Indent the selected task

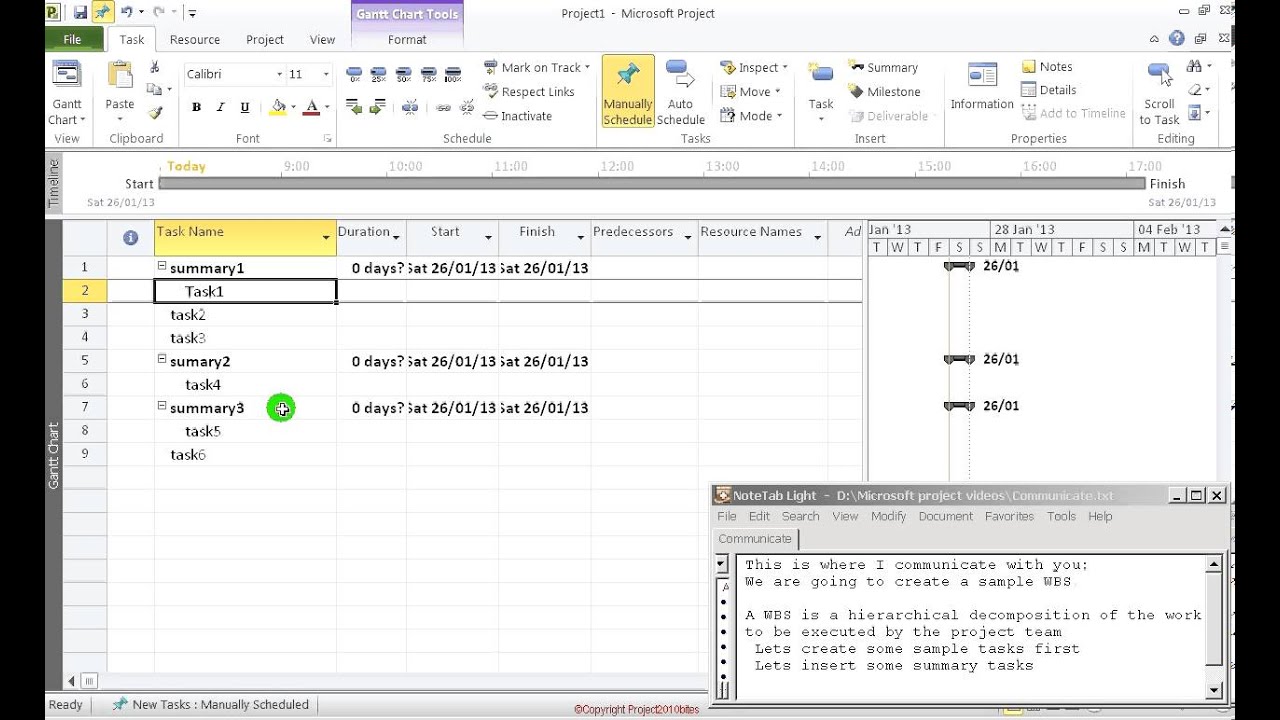378,106
